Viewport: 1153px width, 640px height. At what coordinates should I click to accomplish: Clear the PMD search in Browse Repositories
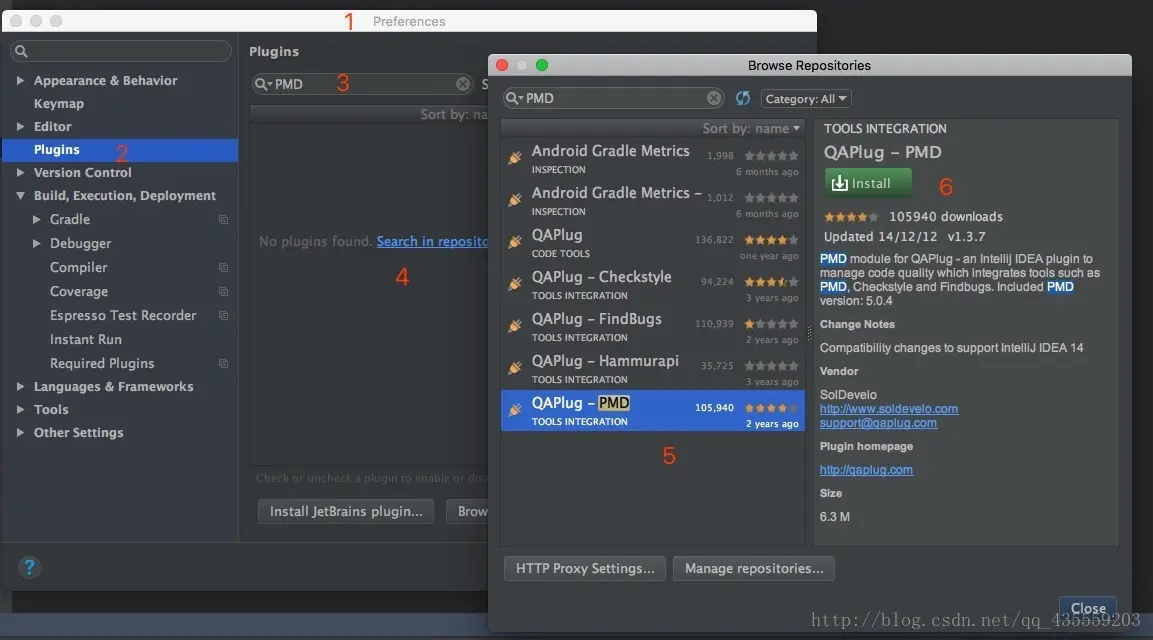(714, 98)
